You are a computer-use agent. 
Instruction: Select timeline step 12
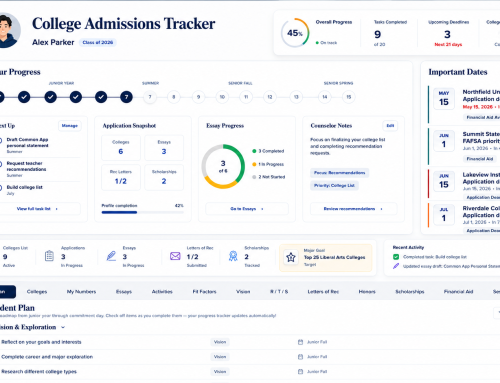click(x=270, y=97)
